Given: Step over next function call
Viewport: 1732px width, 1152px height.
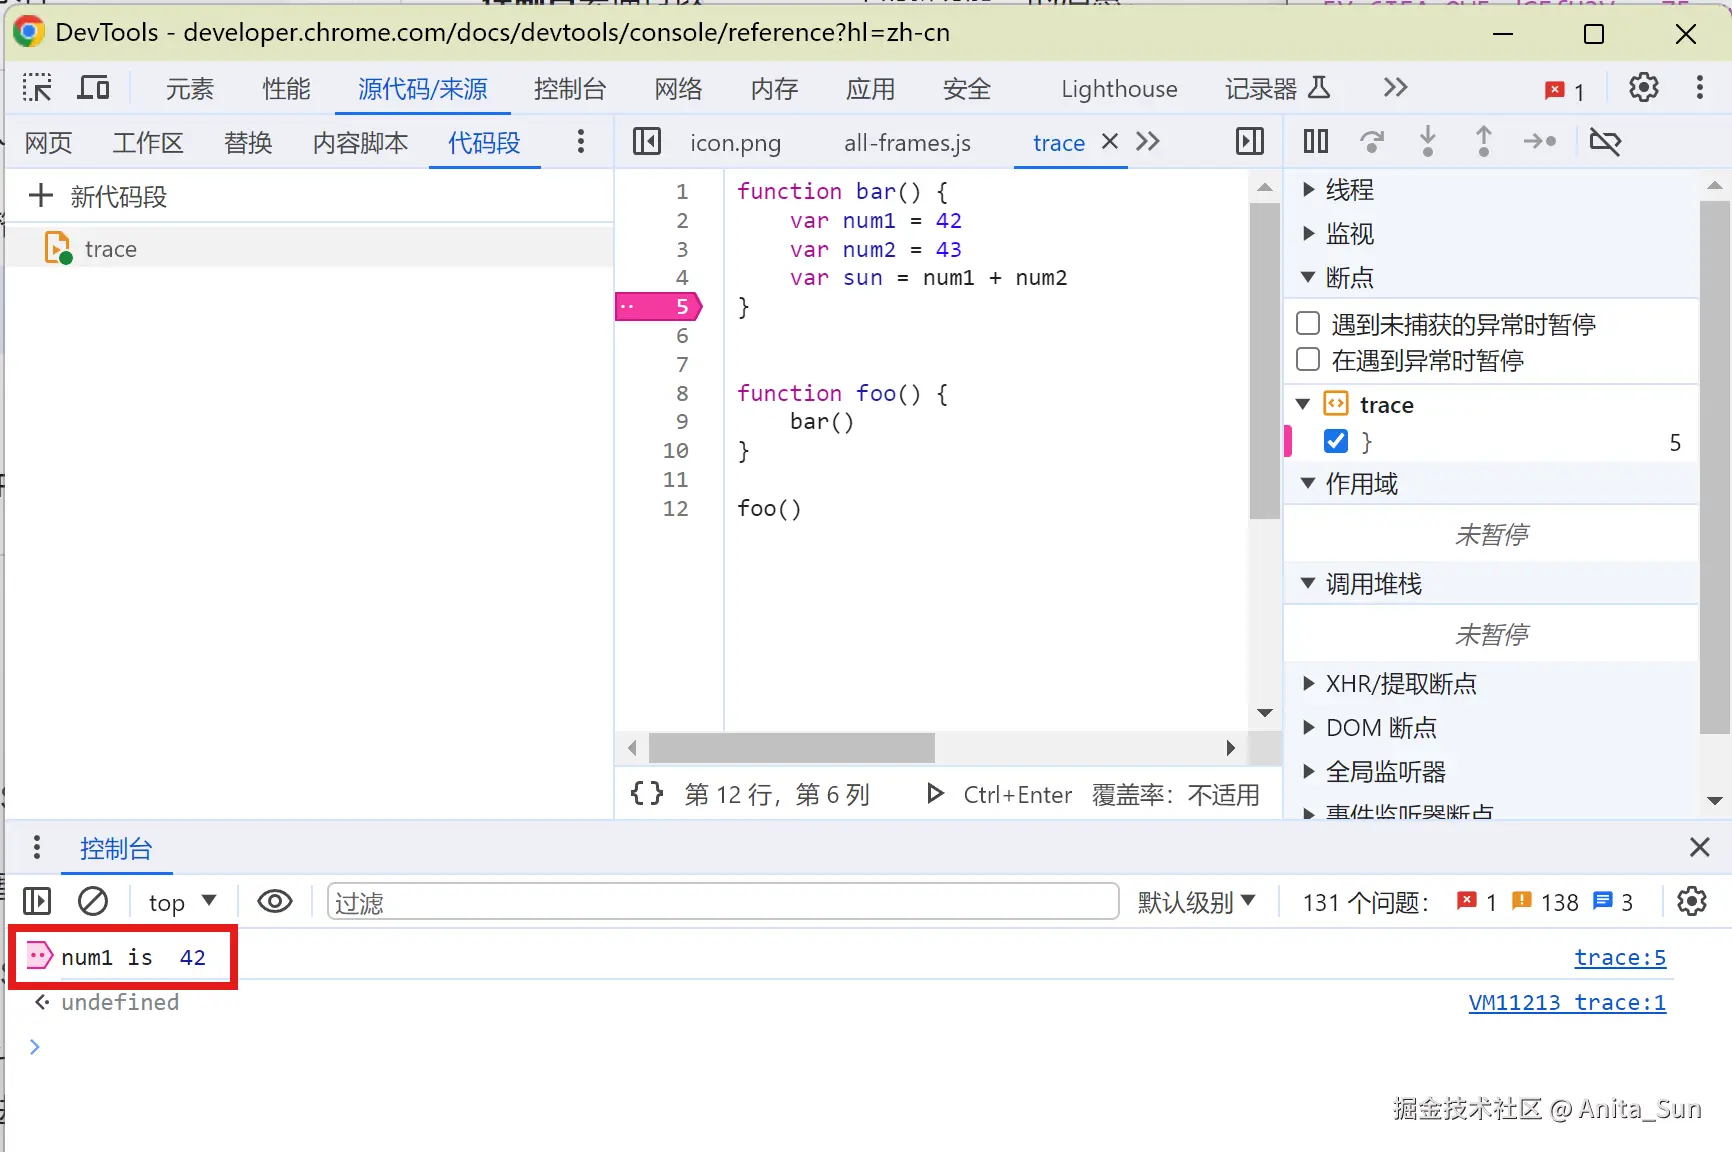Looking at the screenshot, I should (x=1372, y=142).
